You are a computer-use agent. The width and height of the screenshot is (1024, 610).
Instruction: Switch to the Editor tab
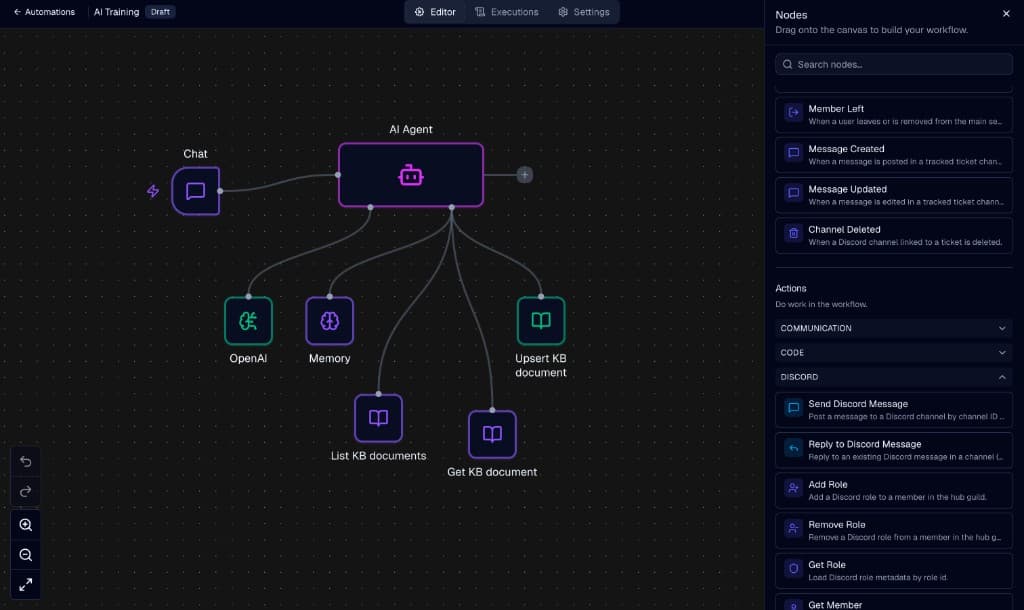[x=435, y=12]
